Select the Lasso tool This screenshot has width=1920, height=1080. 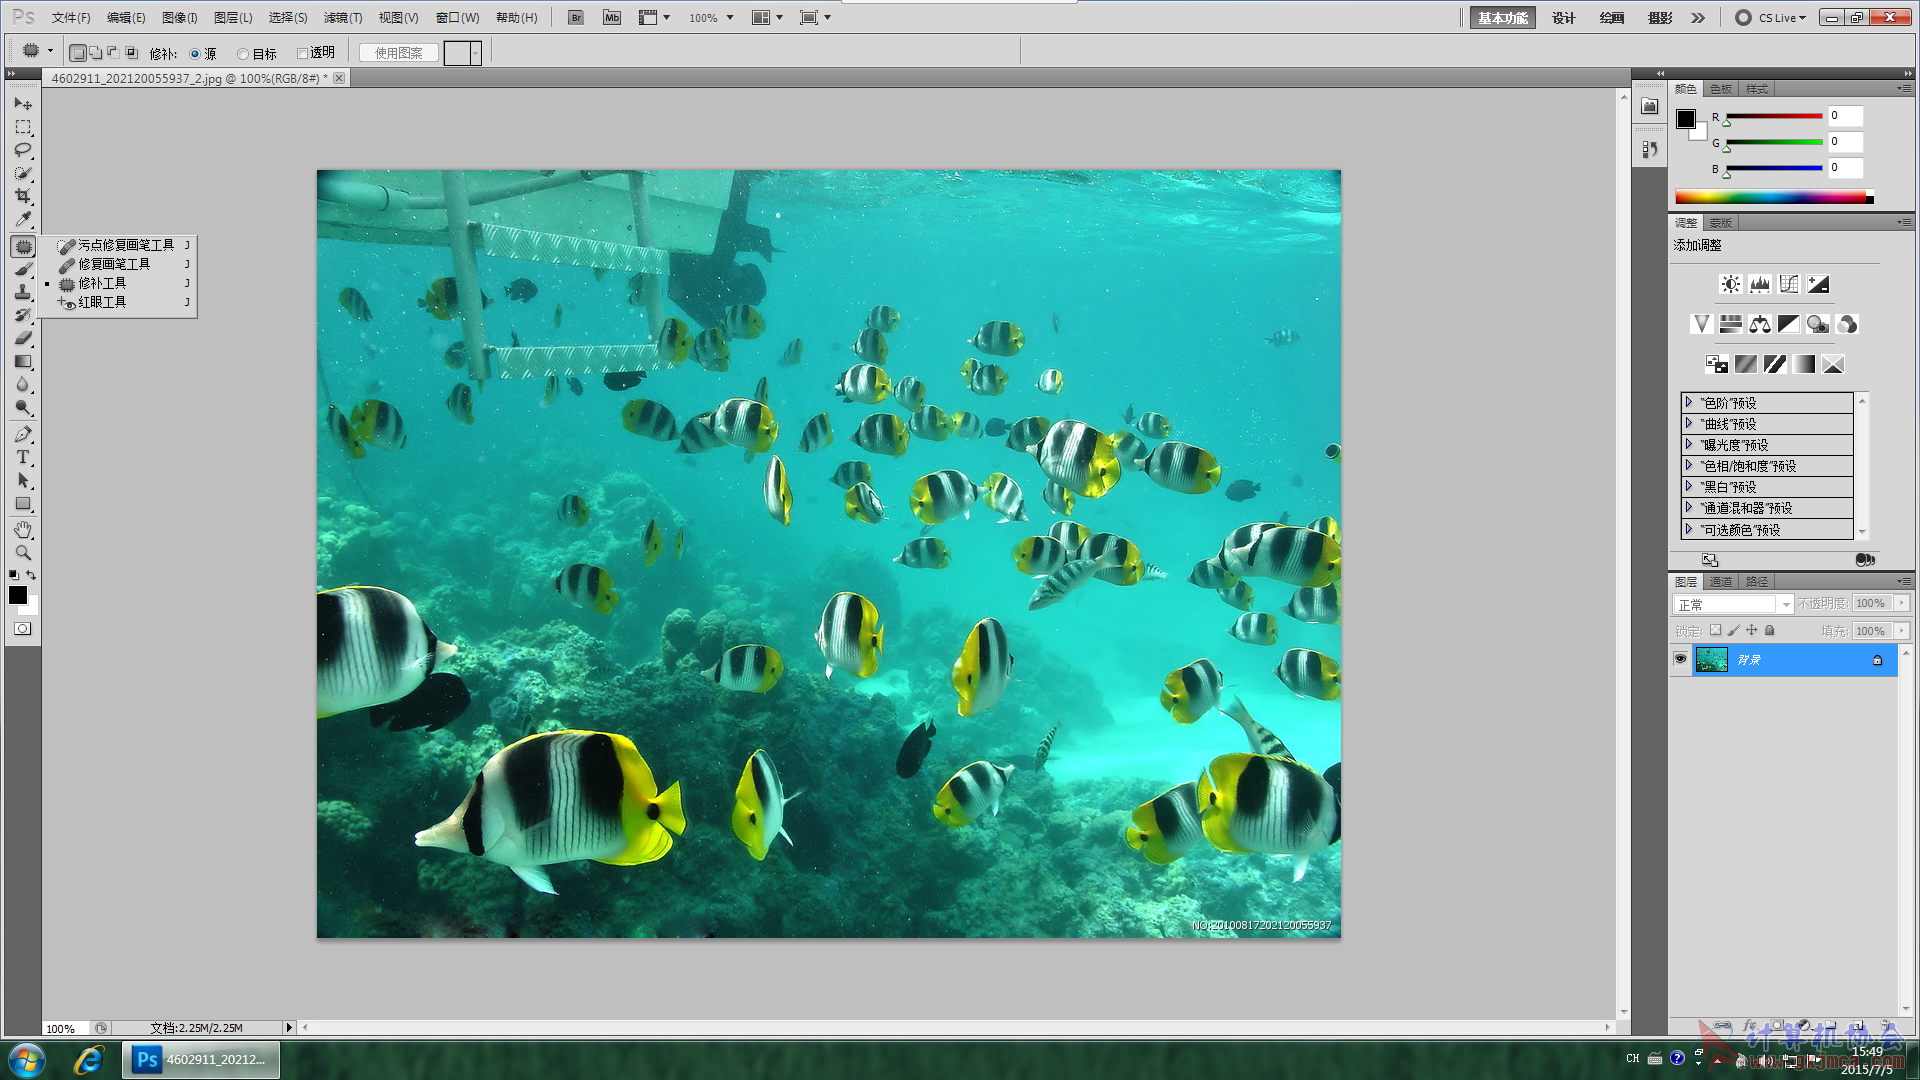(x=23, y=150)
